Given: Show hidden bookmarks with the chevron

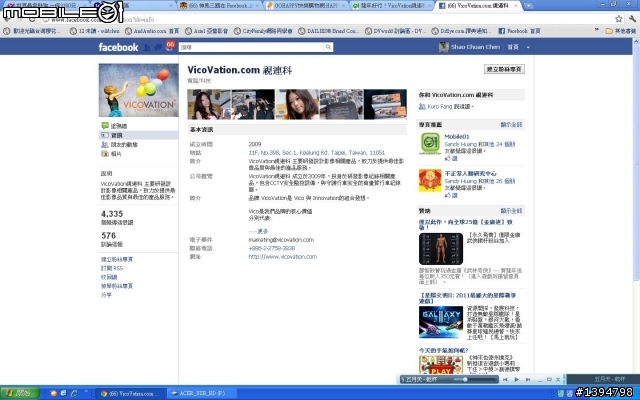Looking at the screenshot, I should [x=597, y=30].
